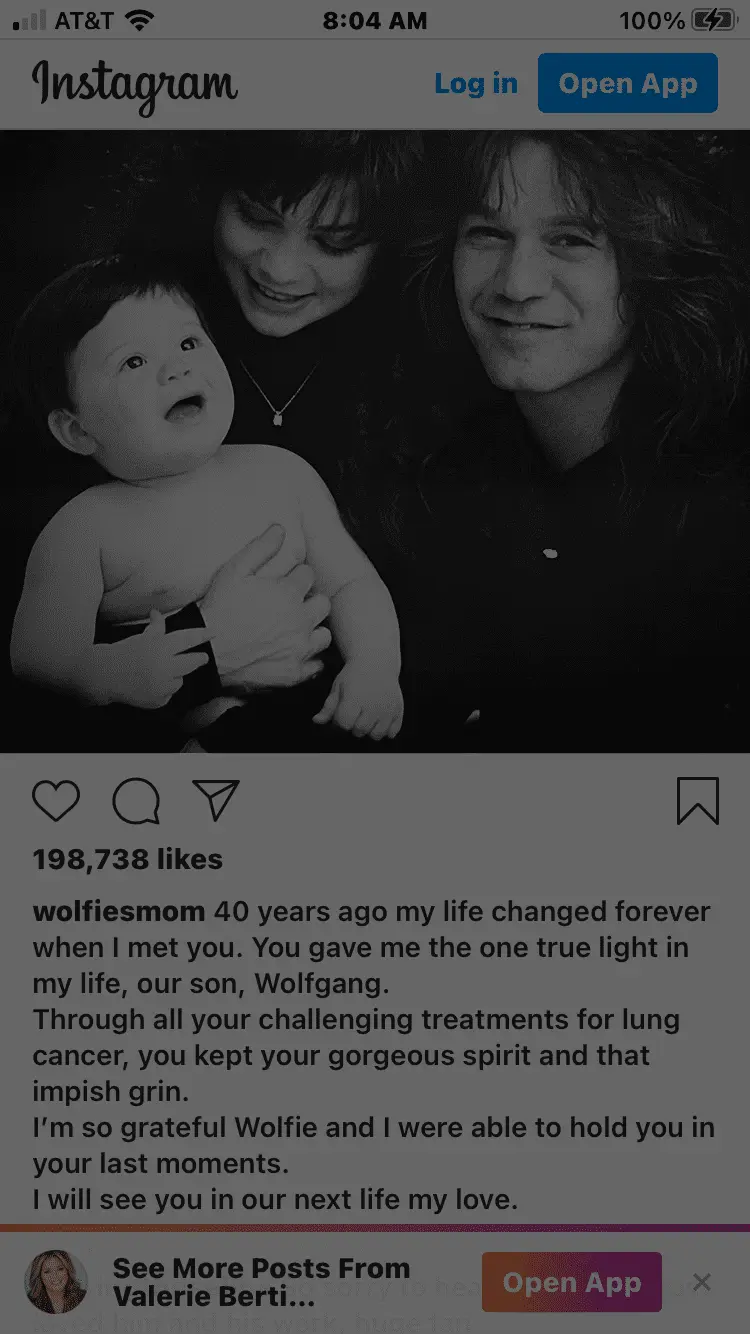Click the Instagram logo
Screen dimensions: 750x1334
pyautogui.click(x=135, y=86)
